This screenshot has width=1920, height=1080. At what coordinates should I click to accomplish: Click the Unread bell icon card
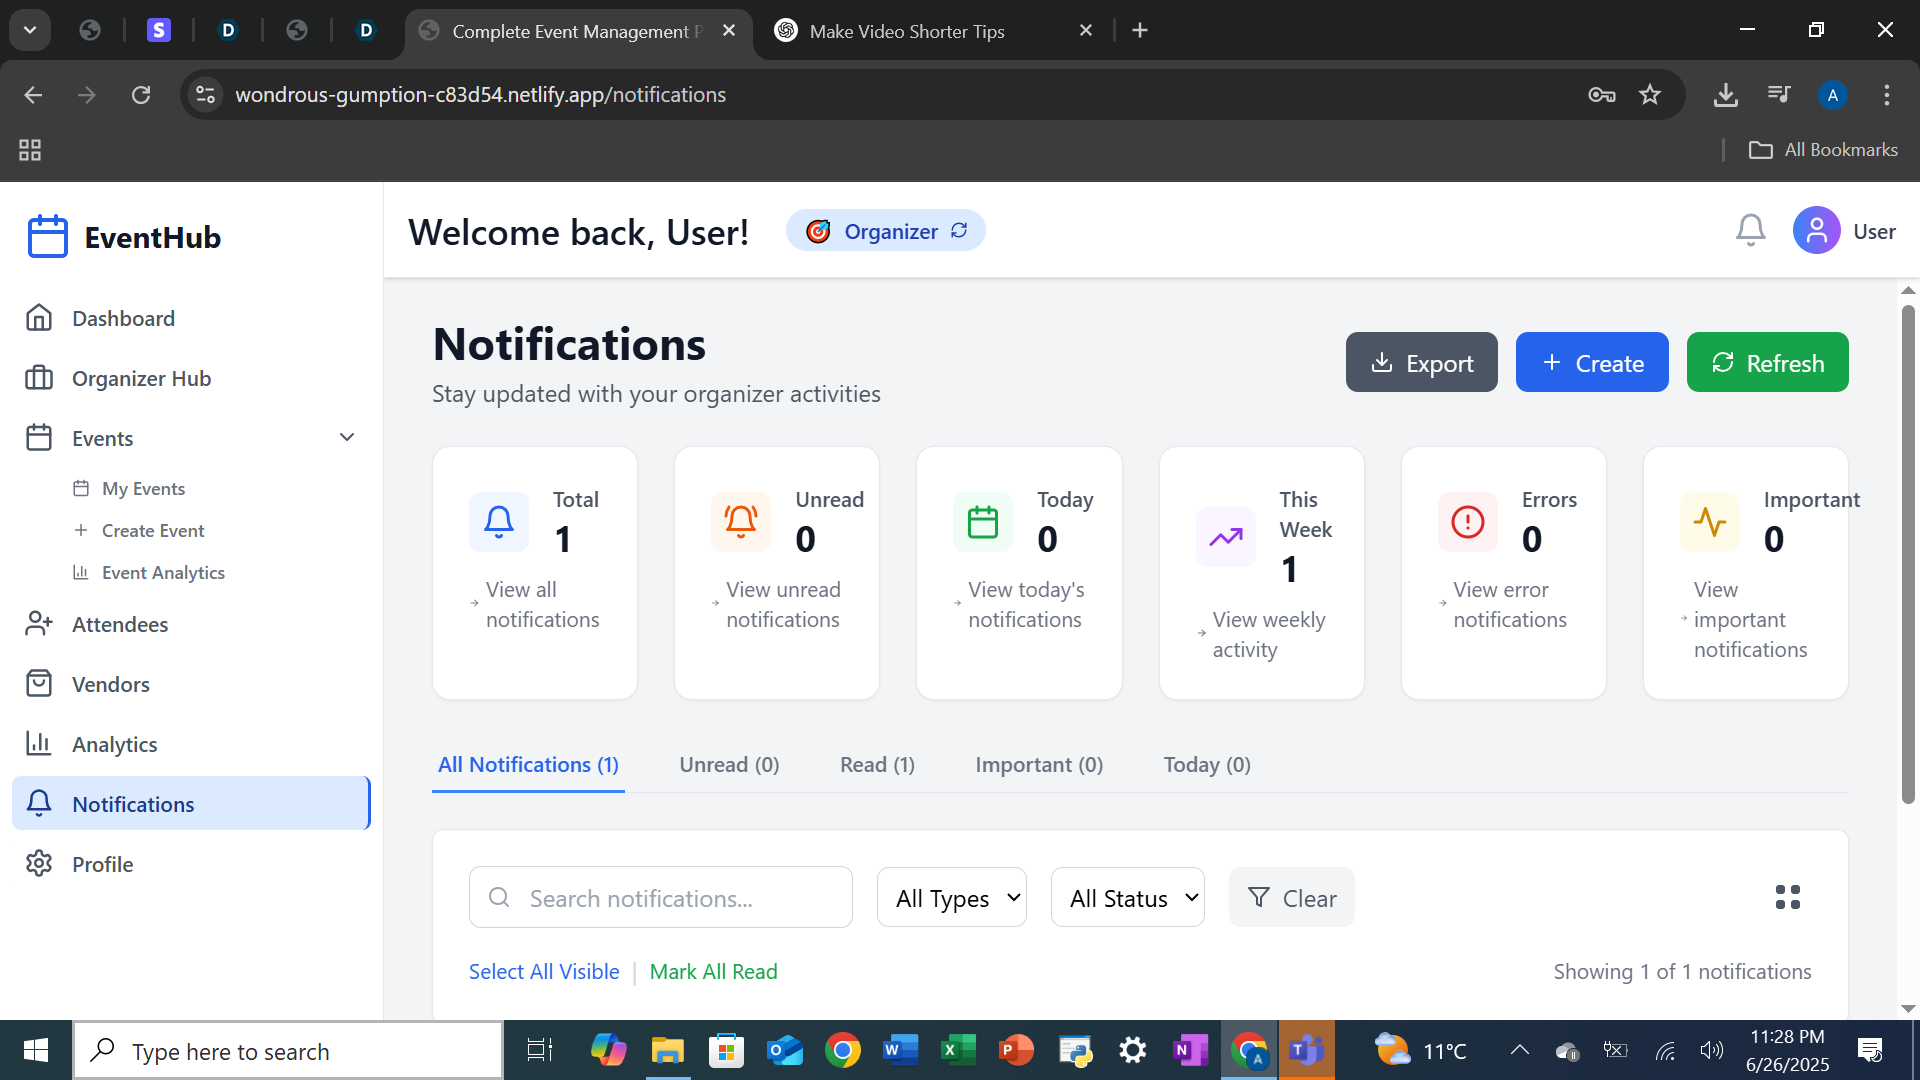pos(740,521)
